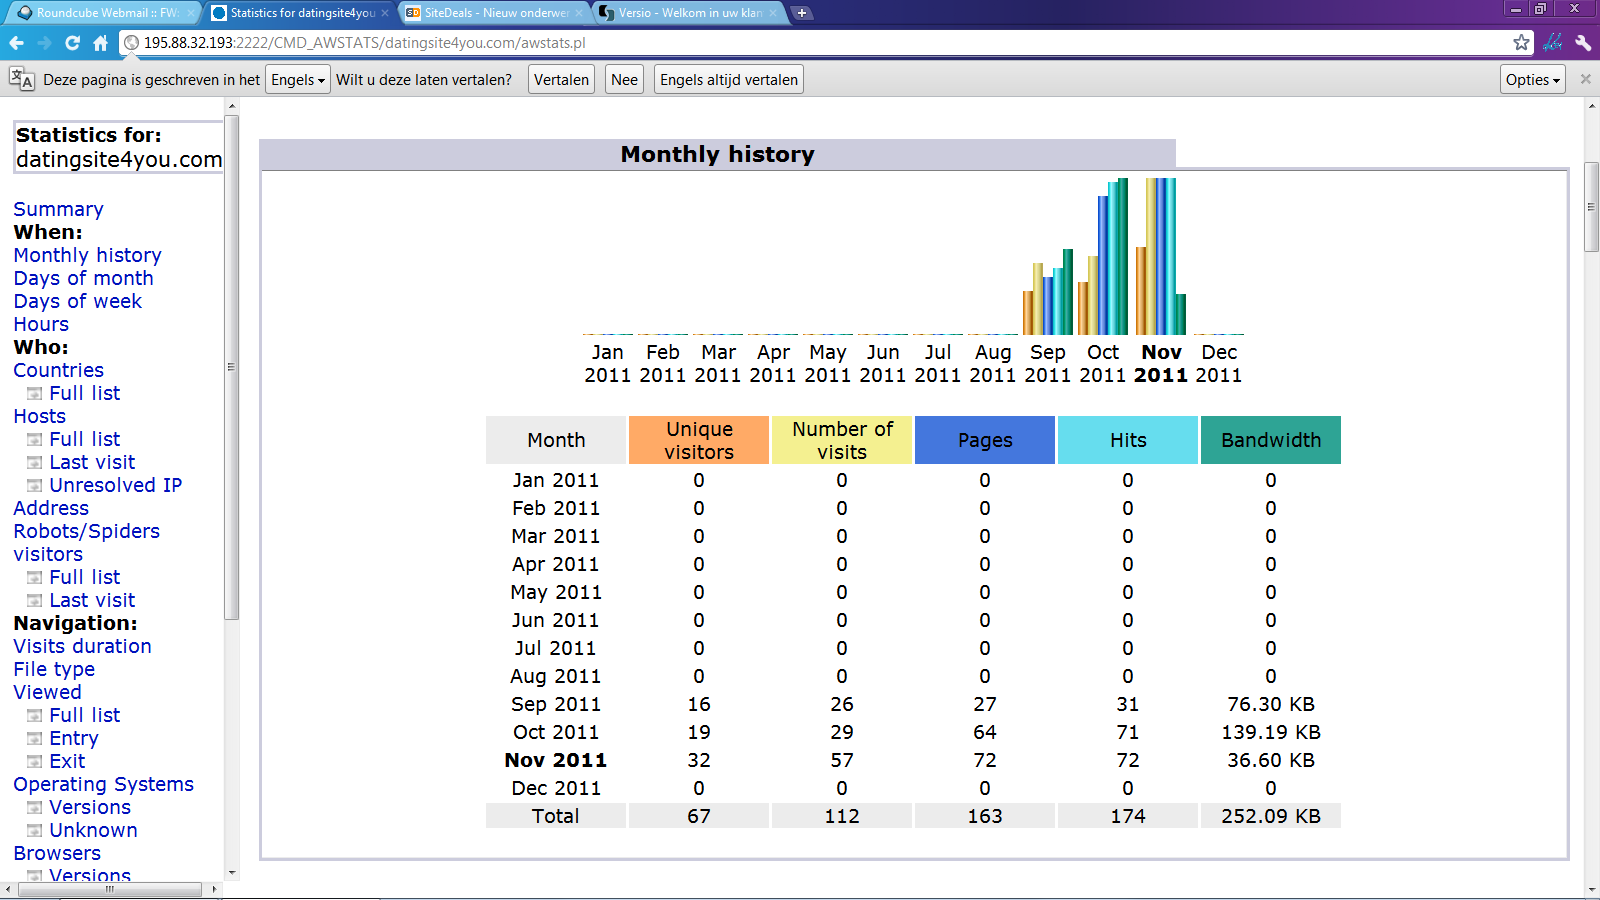Screen dimensions: 1600x900
Task: Open the Engels language dropdown
Action: 298,80
